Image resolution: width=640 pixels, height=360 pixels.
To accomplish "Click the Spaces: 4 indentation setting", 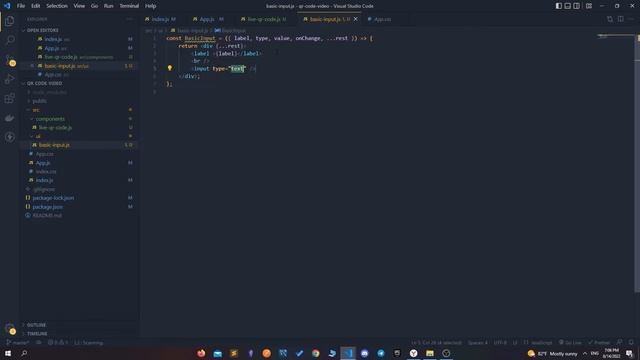I will pos(478,342).
